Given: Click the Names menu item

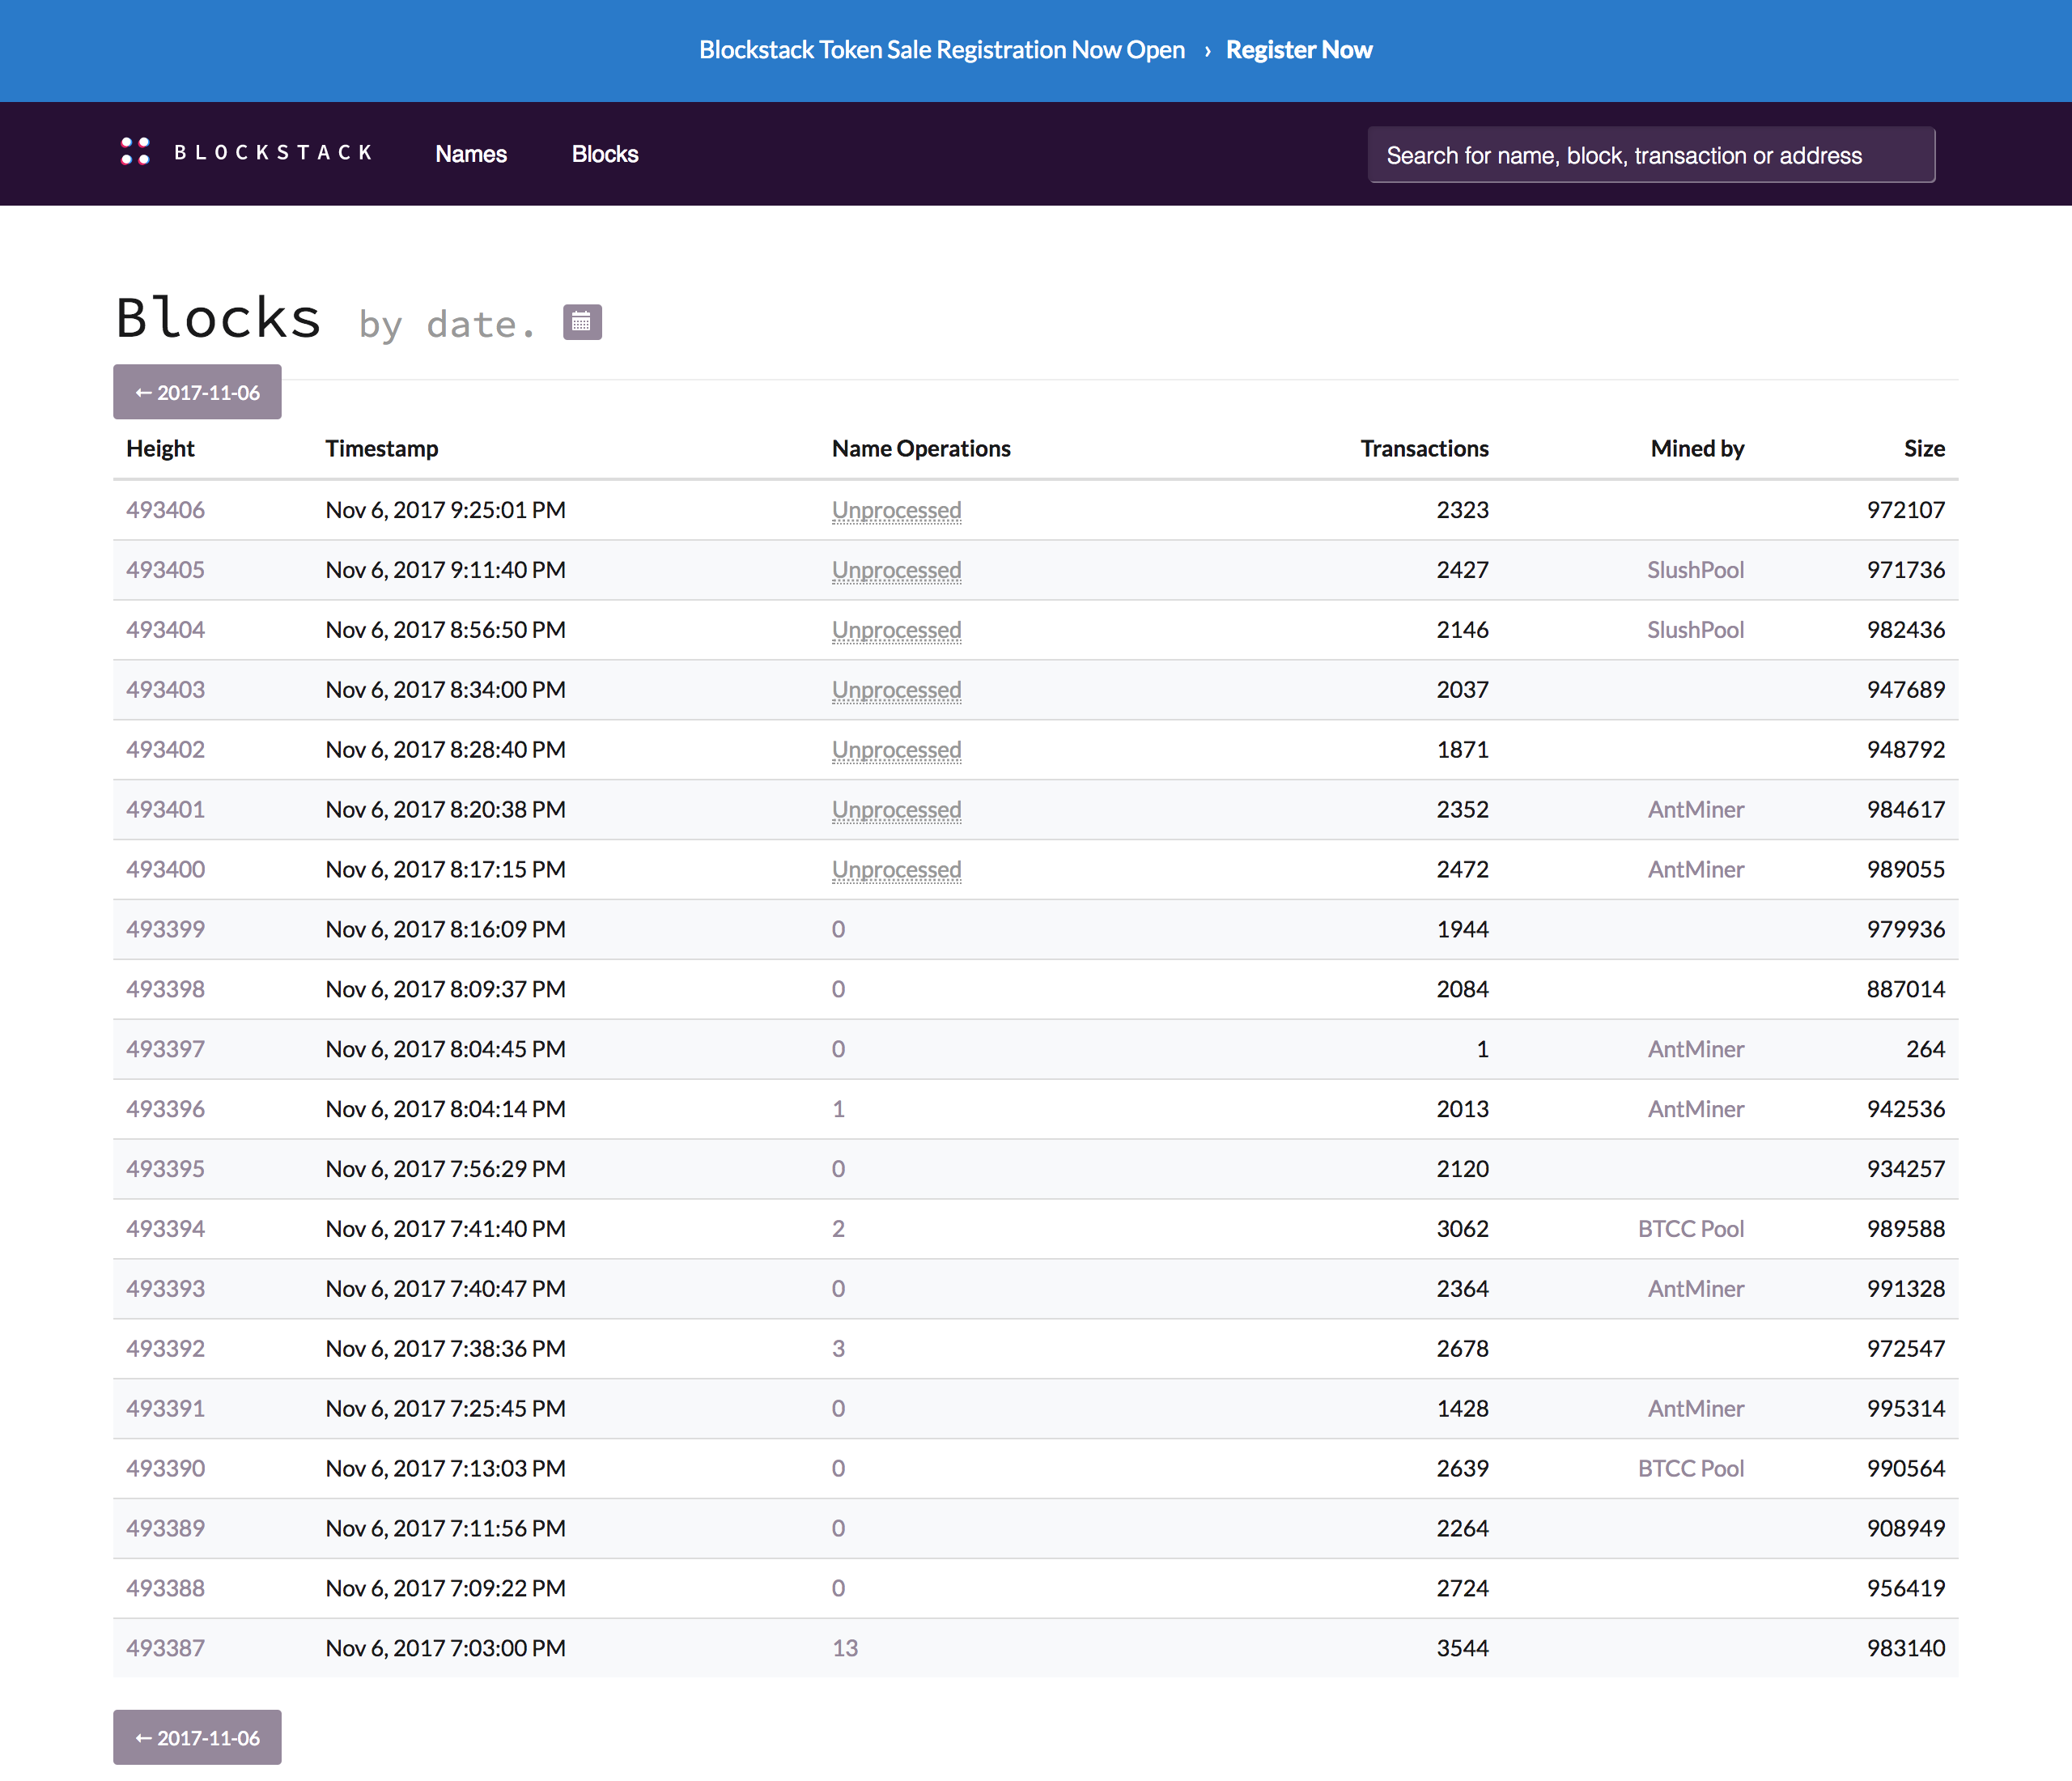Looking at the screenshot, I should 472,153.
